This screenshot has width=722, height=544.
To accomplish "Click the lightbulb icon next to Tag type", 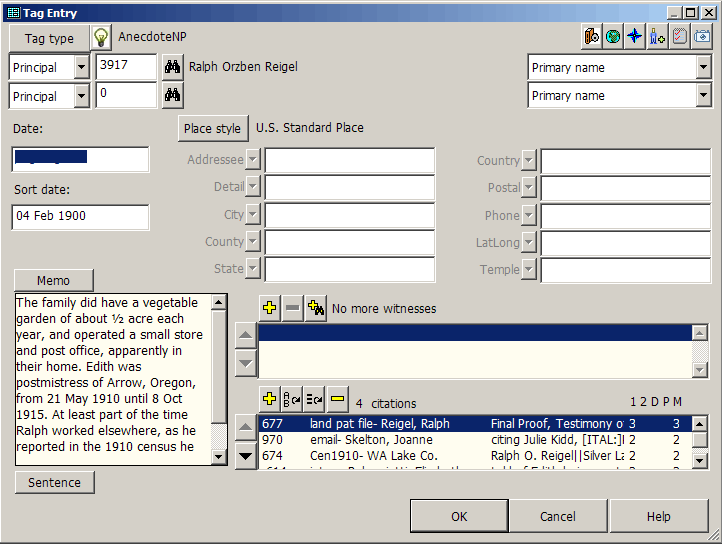I will pos(101,37).
